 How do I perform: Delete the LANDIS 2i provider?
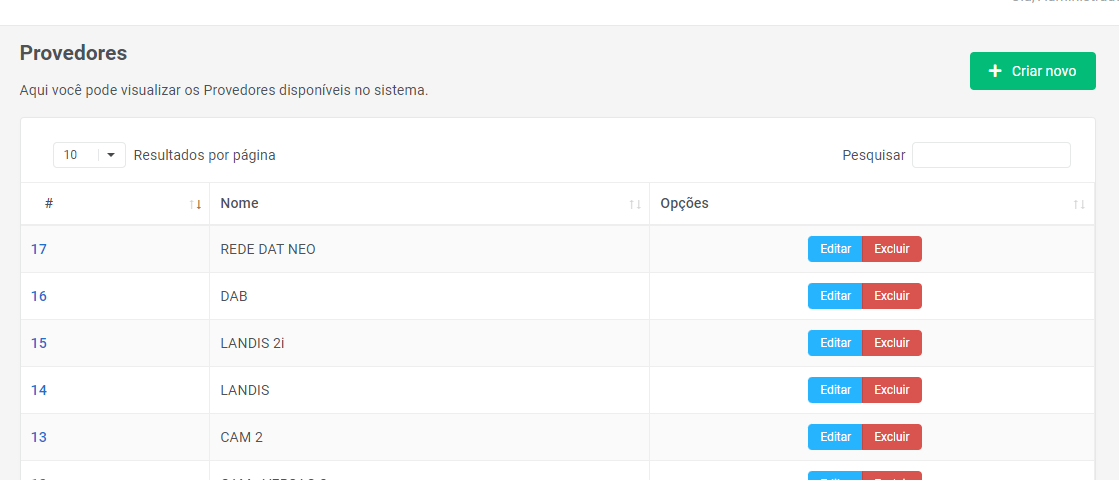click(x=891, y=343)
